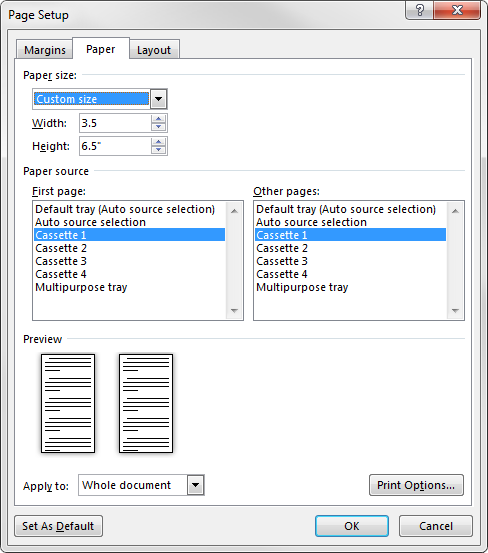
Task: Open Print Options
Action: (x=416, y=485)
